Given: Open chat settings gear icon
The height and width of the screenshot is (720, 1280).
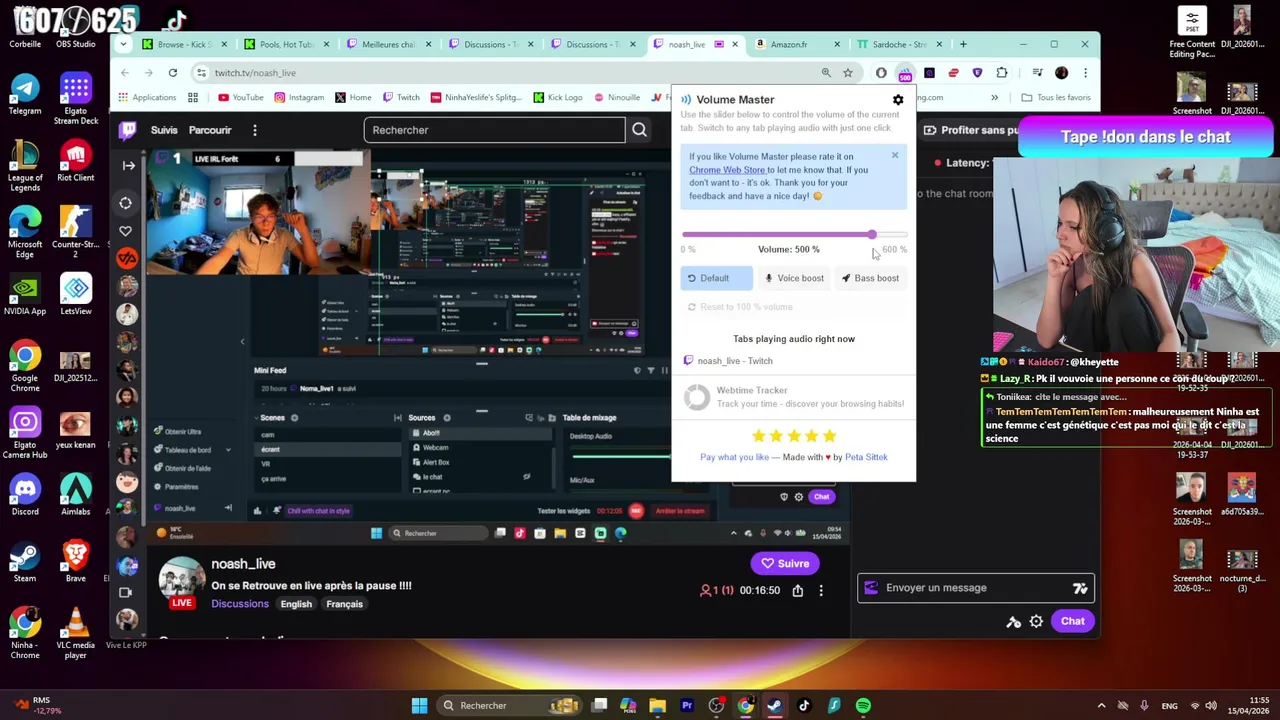Looking at the screenshot, I should point(1036,622).
